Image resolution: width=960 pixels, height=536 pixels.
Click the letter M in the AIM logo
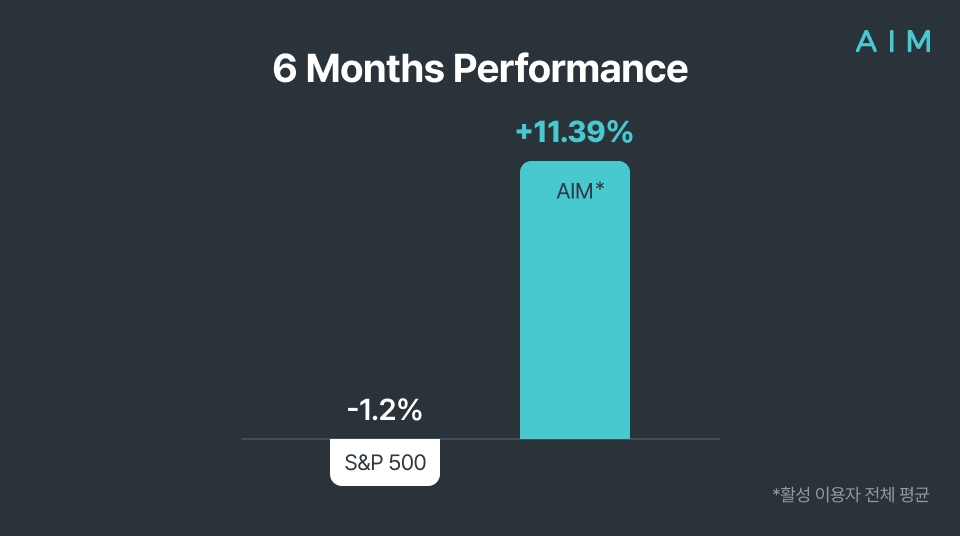(918, 42)
